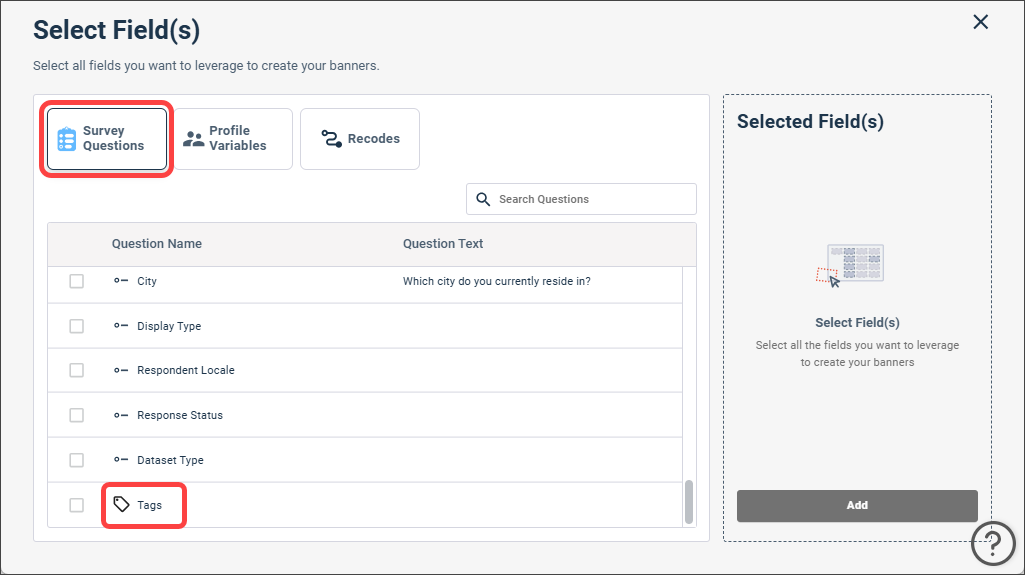
Task: Click the magnifier icon in search box
Action: [483, 199]
